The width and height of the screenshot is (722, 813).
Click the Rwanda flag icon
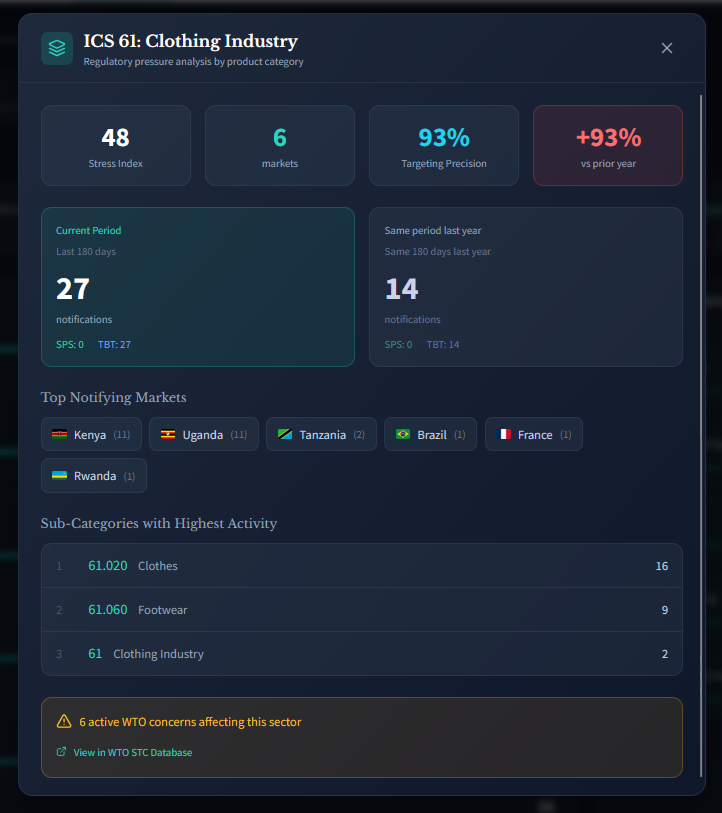(60, 476)
